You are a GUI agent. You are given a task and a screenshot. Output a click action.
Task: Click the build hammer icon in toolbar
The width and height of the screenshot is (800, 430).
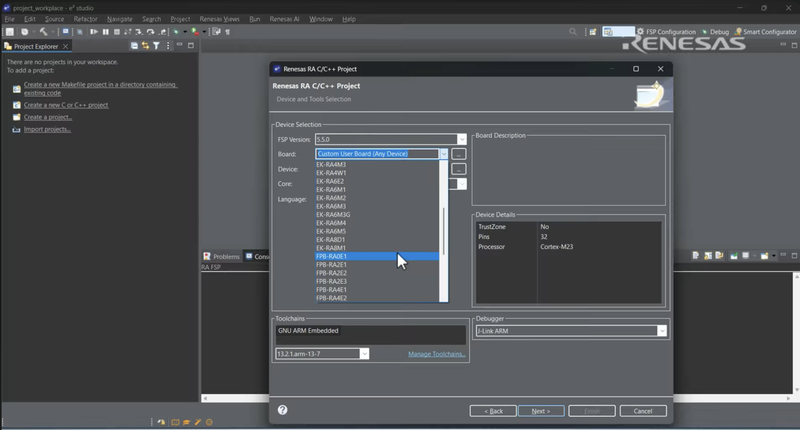pos(43,32)
